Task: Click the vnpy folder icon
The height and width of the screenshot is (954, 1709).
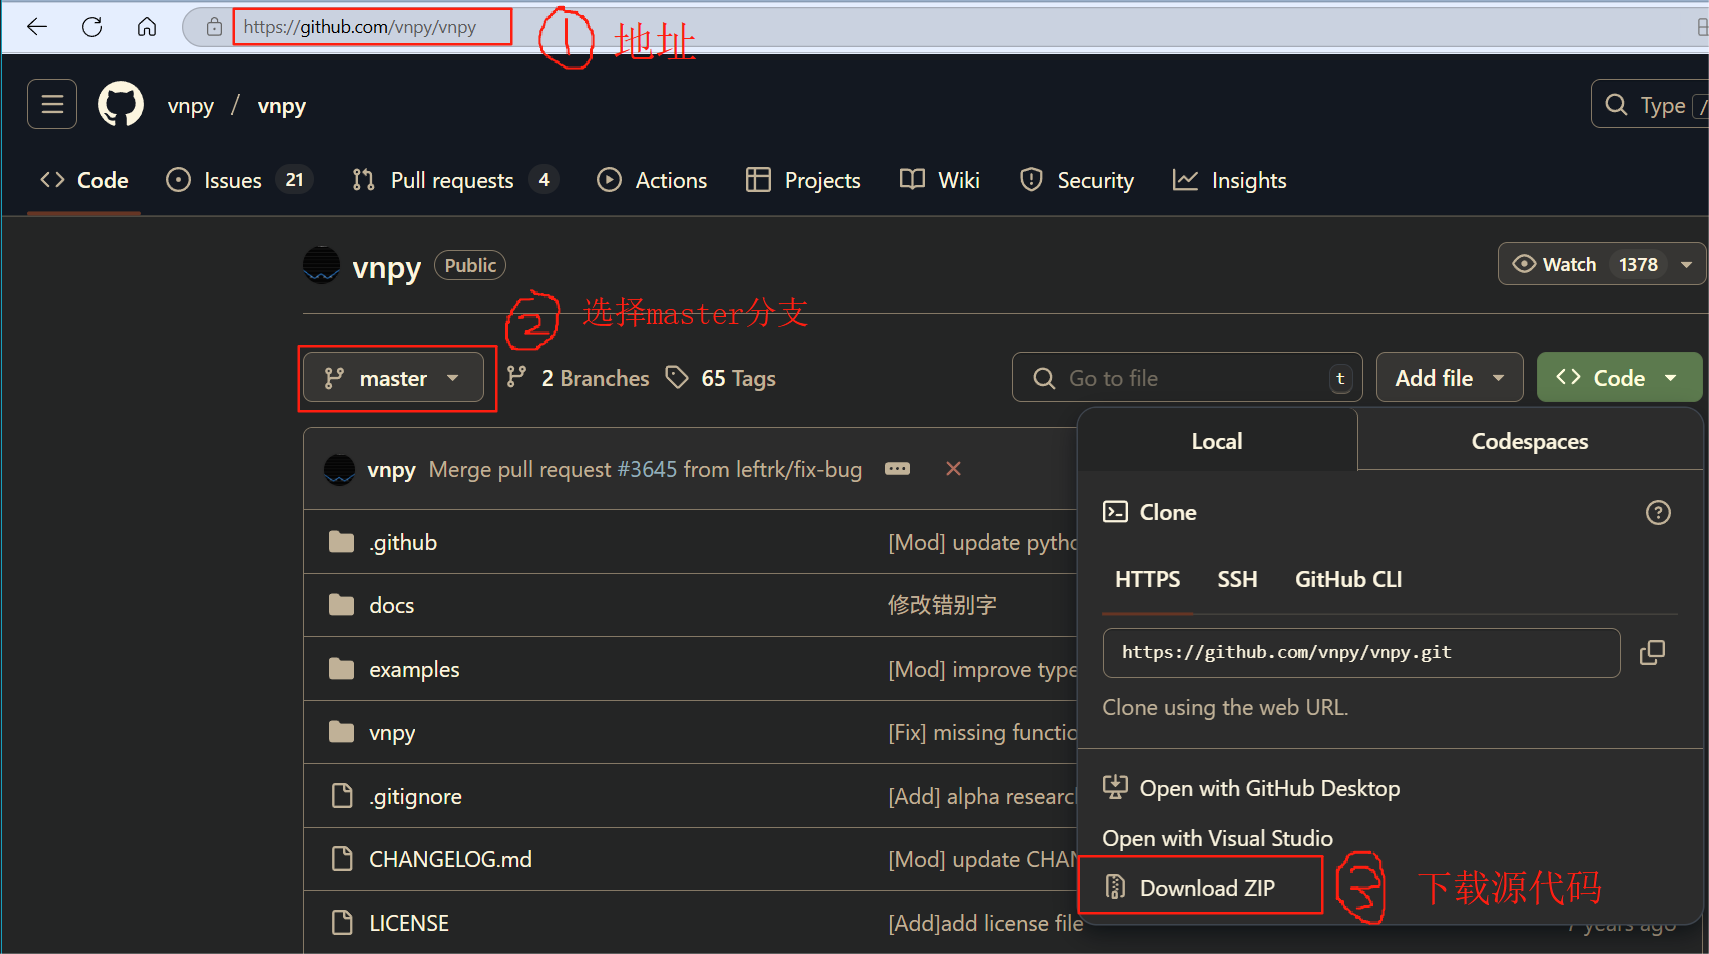Action: coord(342,733)
